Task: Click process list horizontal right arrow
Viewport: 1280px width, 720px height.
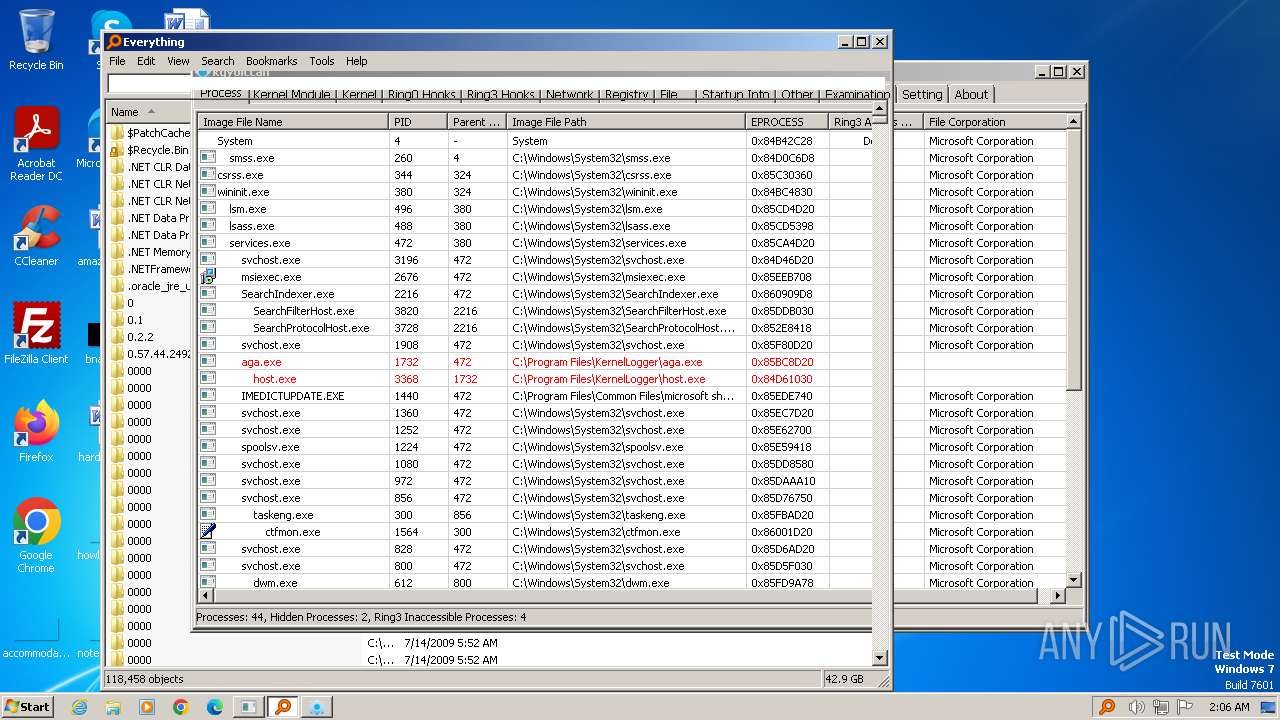Action: (1058, 596)
